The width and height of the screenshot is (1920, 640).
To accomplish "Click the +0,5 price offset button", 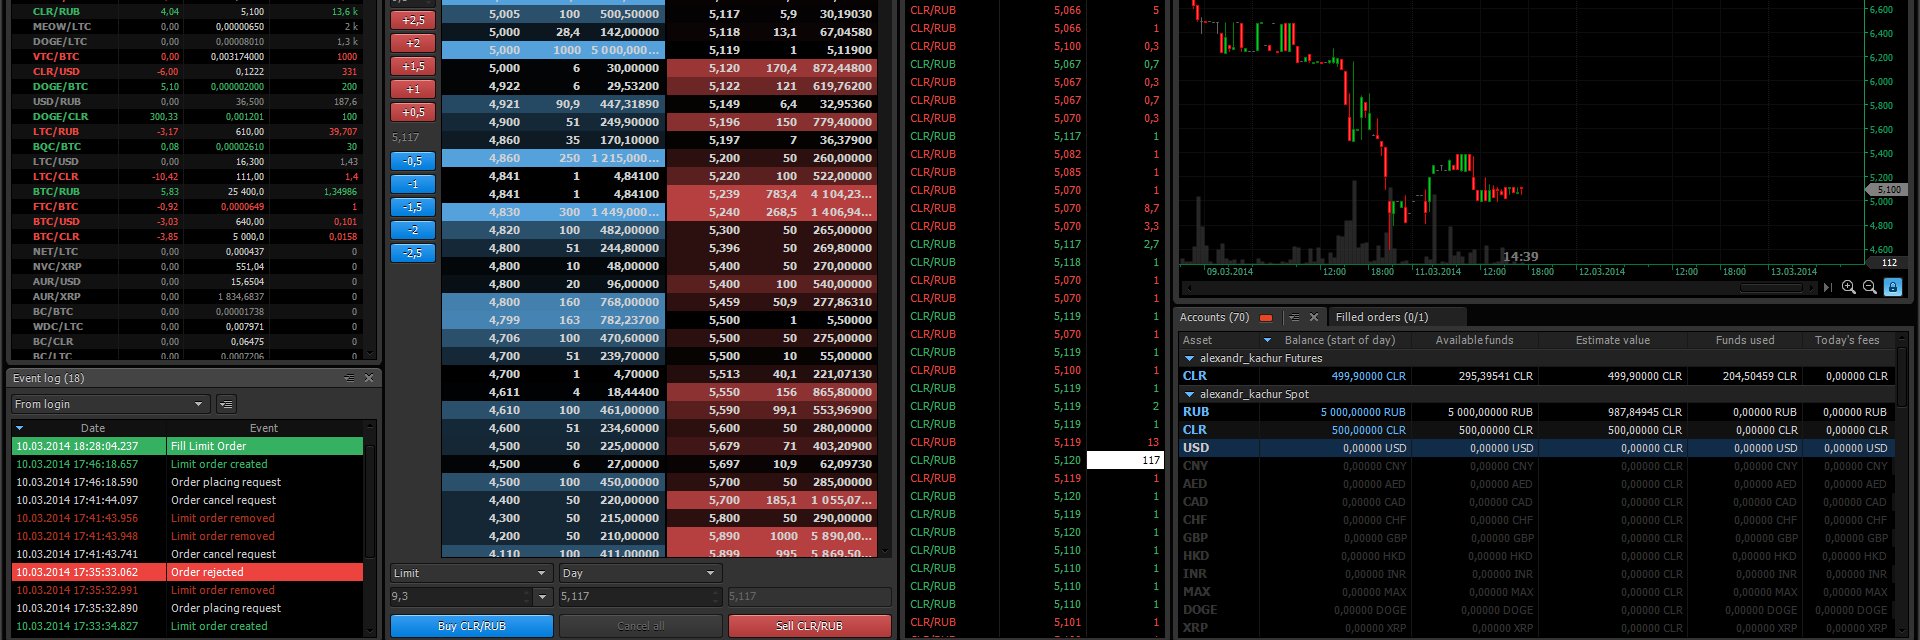I will click(413, 112).
